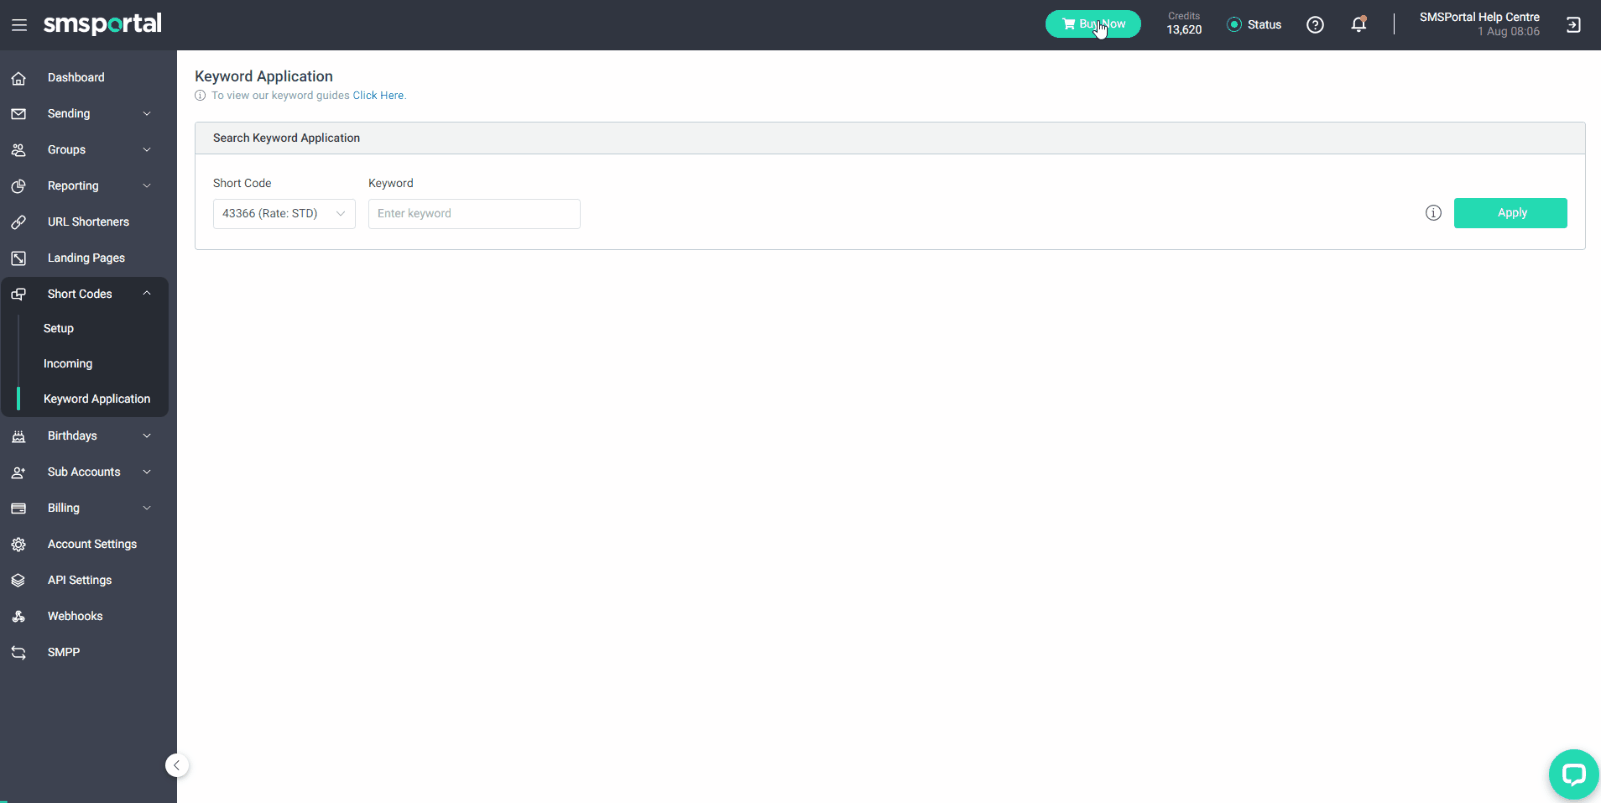Open the hamburger menu icon
The width and height of the screenshot is (1601, 803).
(19, 25)
